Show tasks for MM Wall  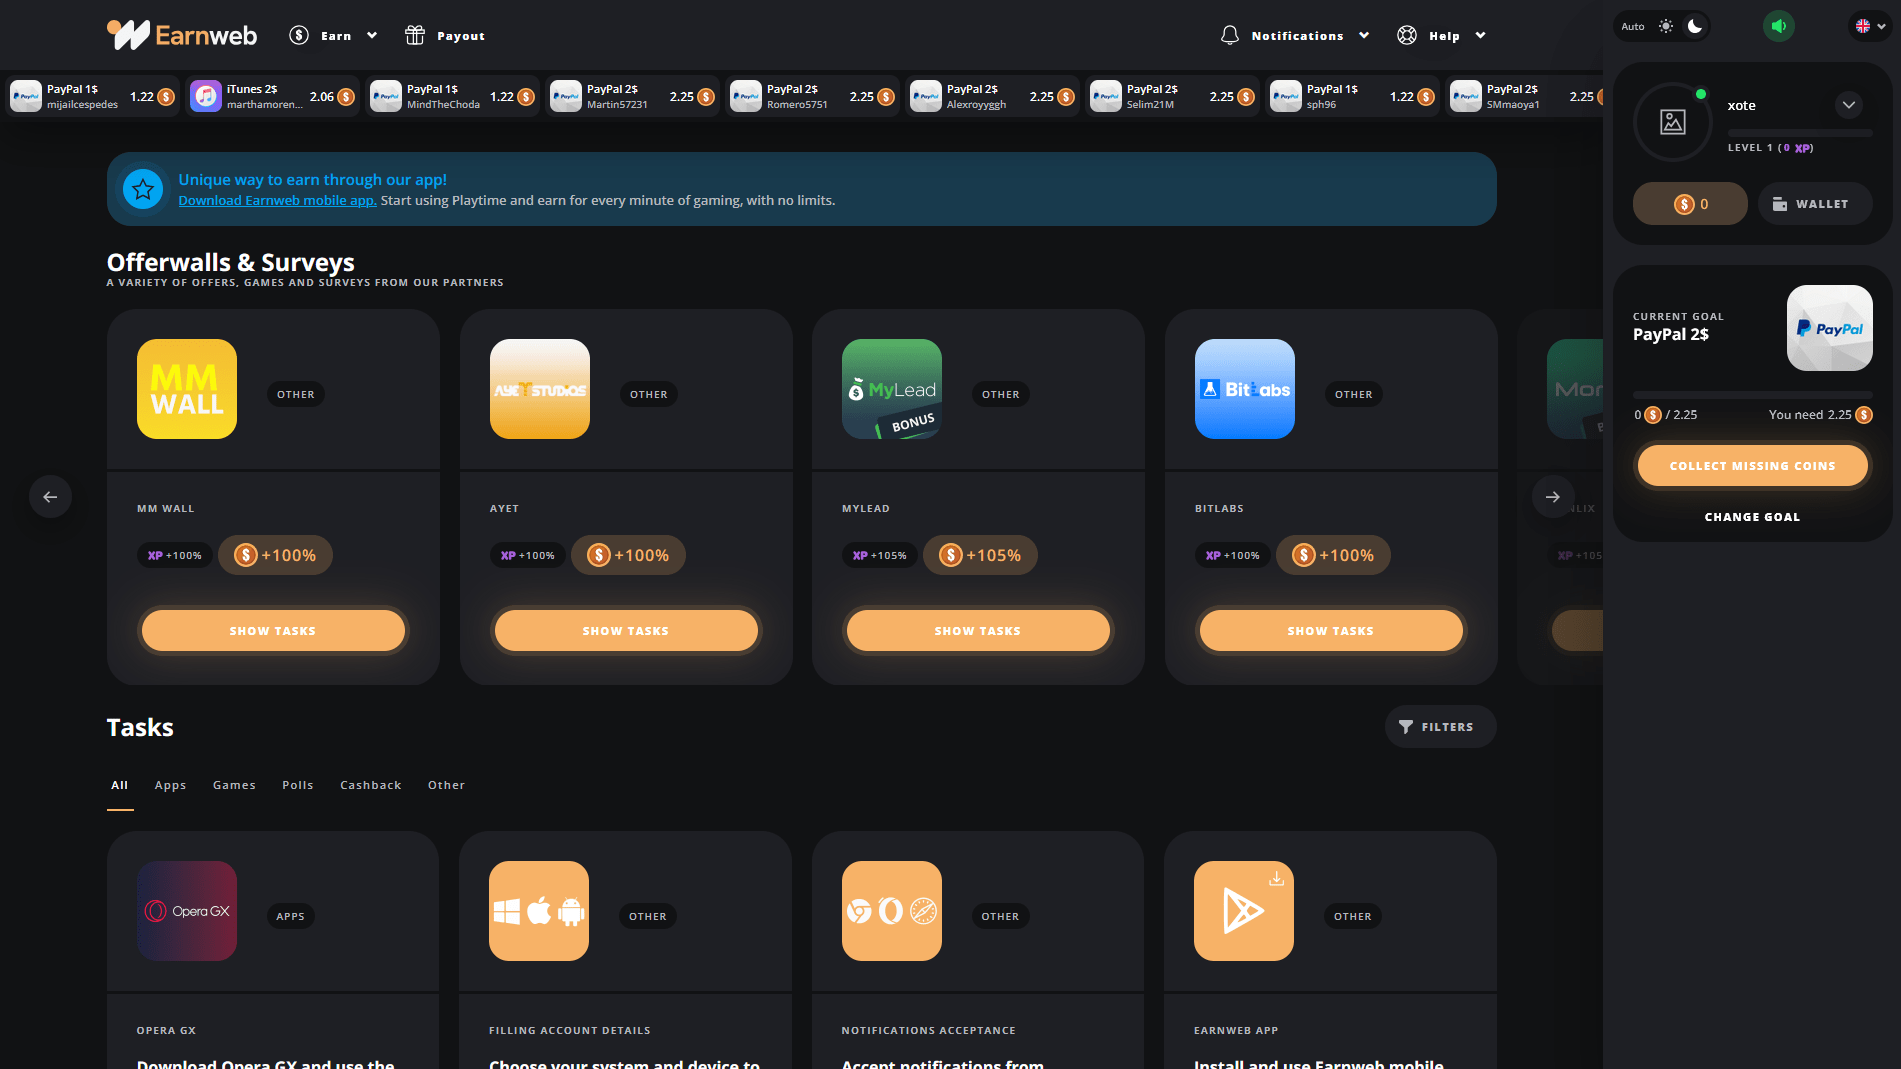pyautogui.click(x=273, y=631)
